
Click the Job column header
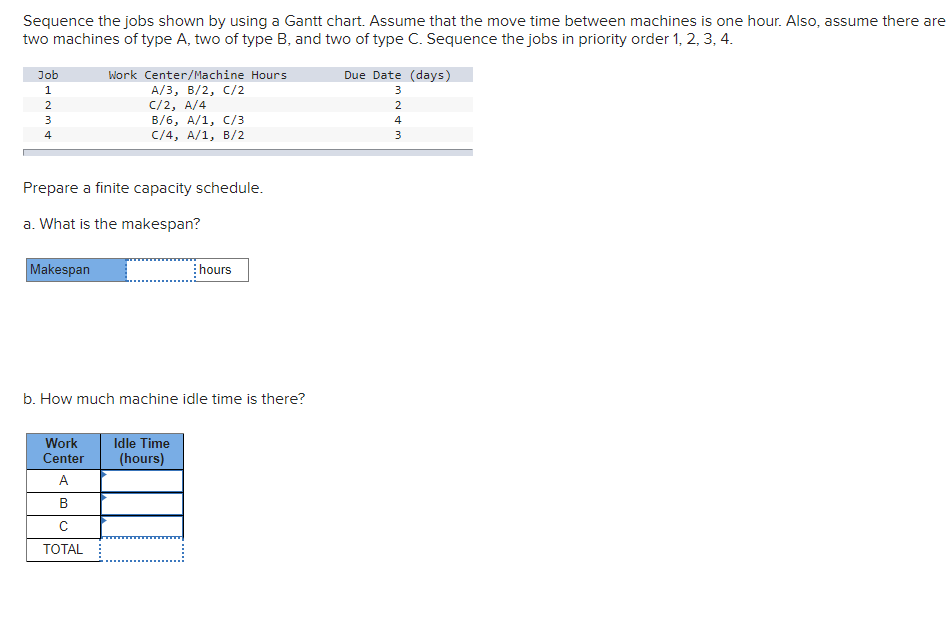pyautogui.click(x=47, y=74)
